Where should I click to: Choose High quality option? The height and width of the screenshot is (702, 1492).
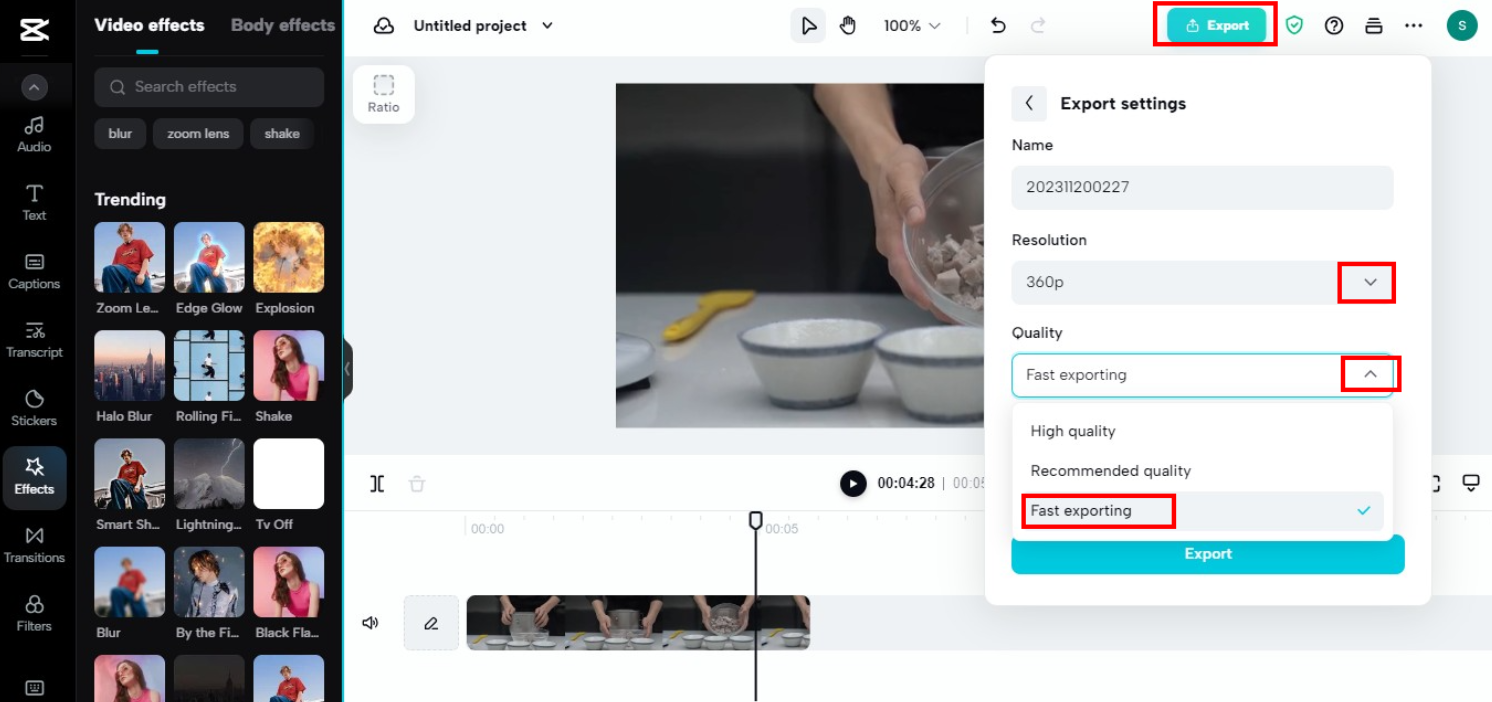pyautogui.click(x=1073, y=431)
